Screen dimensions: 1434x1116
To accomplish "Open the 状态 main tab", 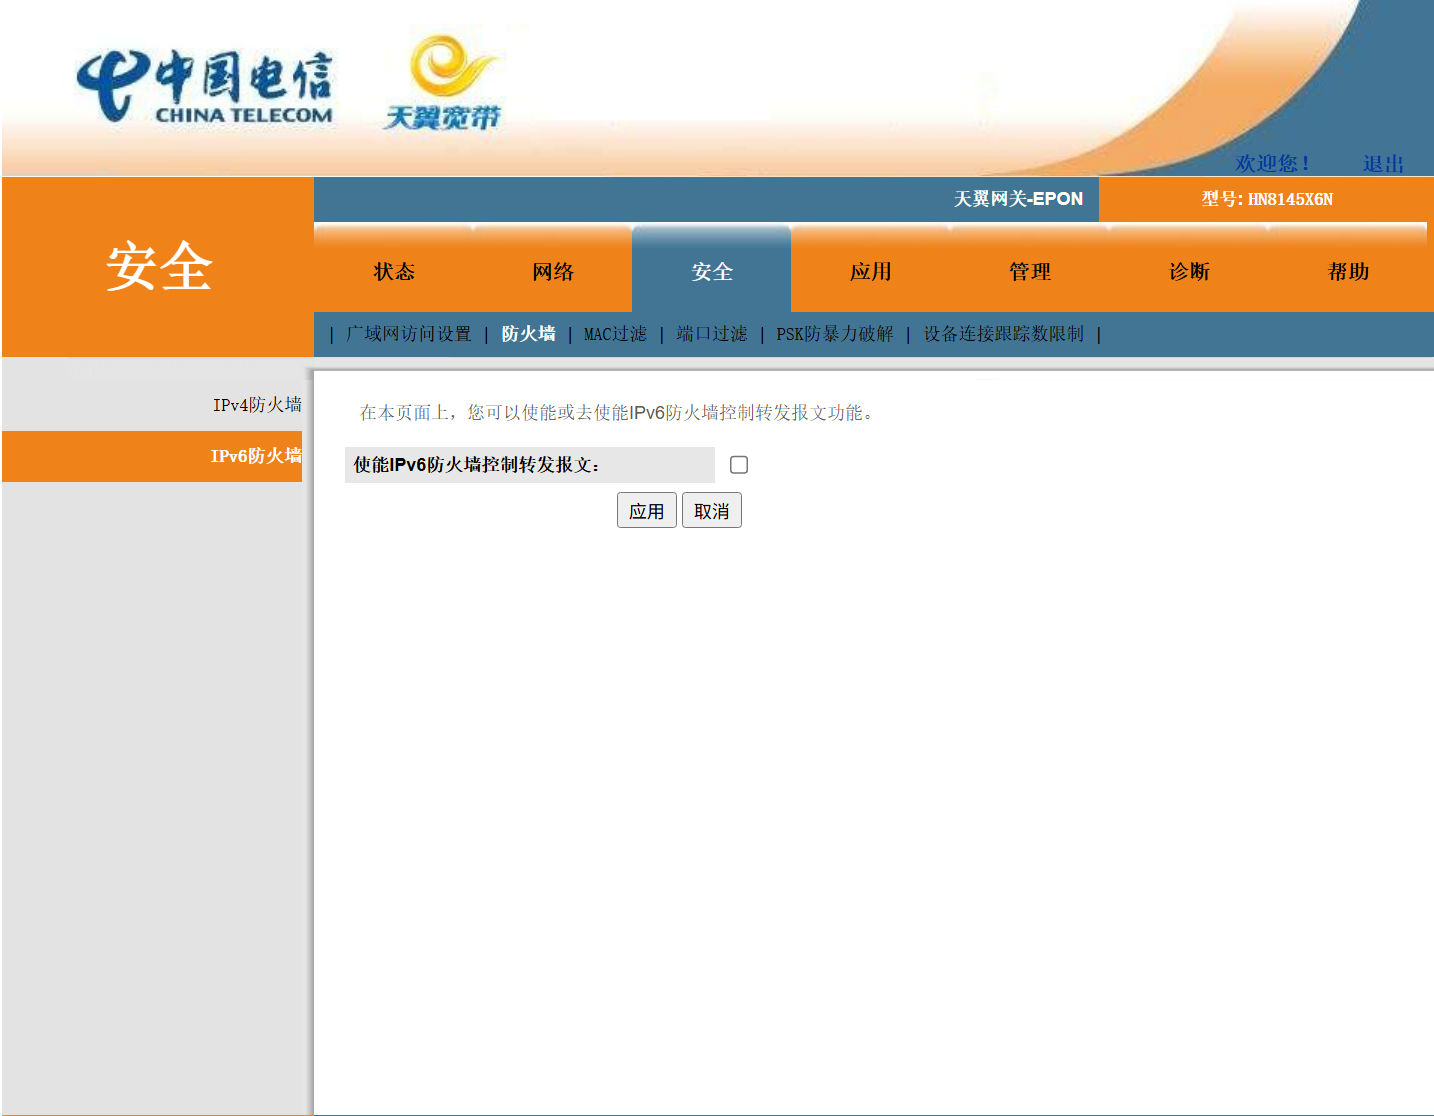I will (393, 272).
